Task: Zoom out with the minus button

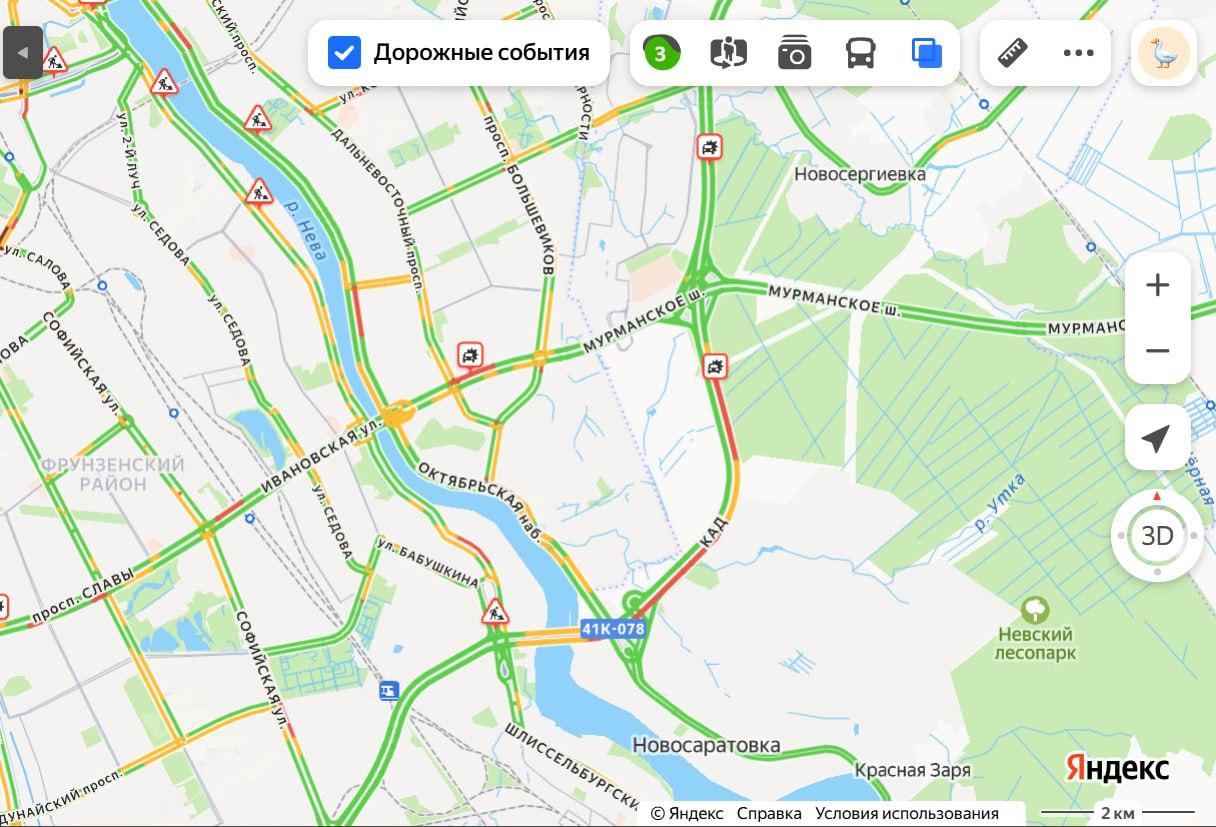Action: 1157,350
